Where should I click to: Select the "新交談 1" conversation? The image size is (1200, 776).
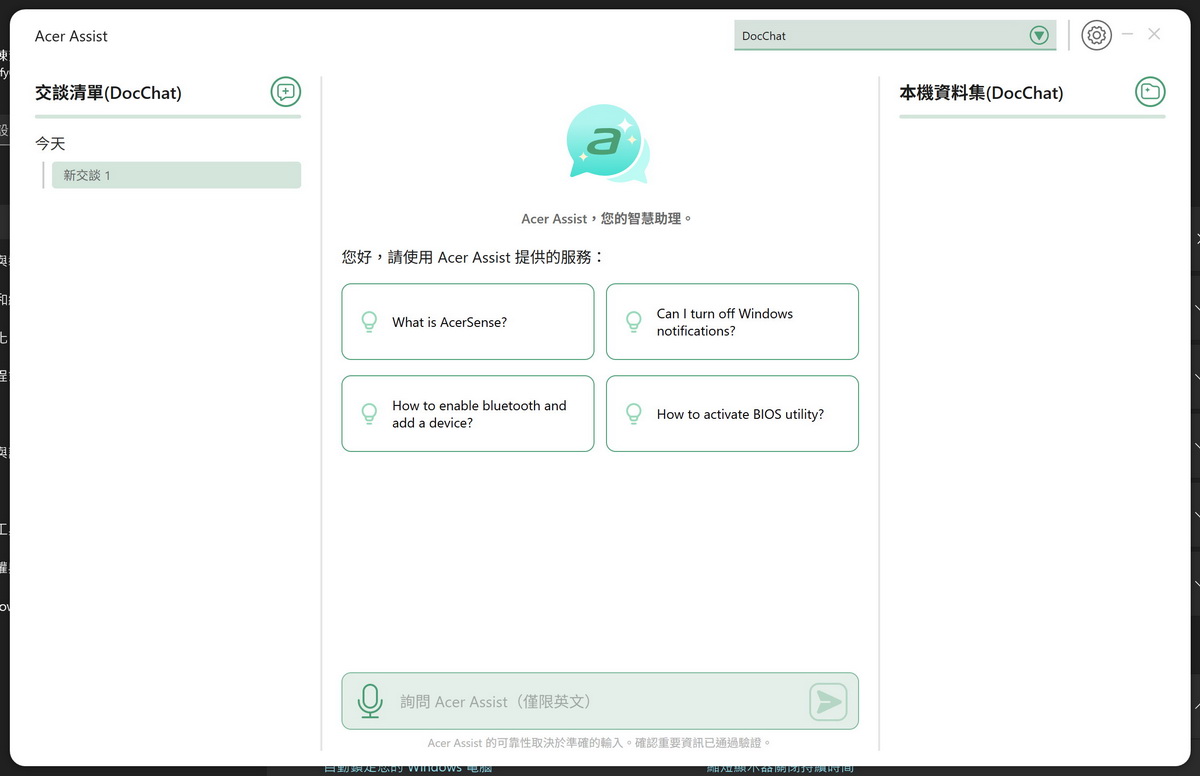tap(176, 175)
